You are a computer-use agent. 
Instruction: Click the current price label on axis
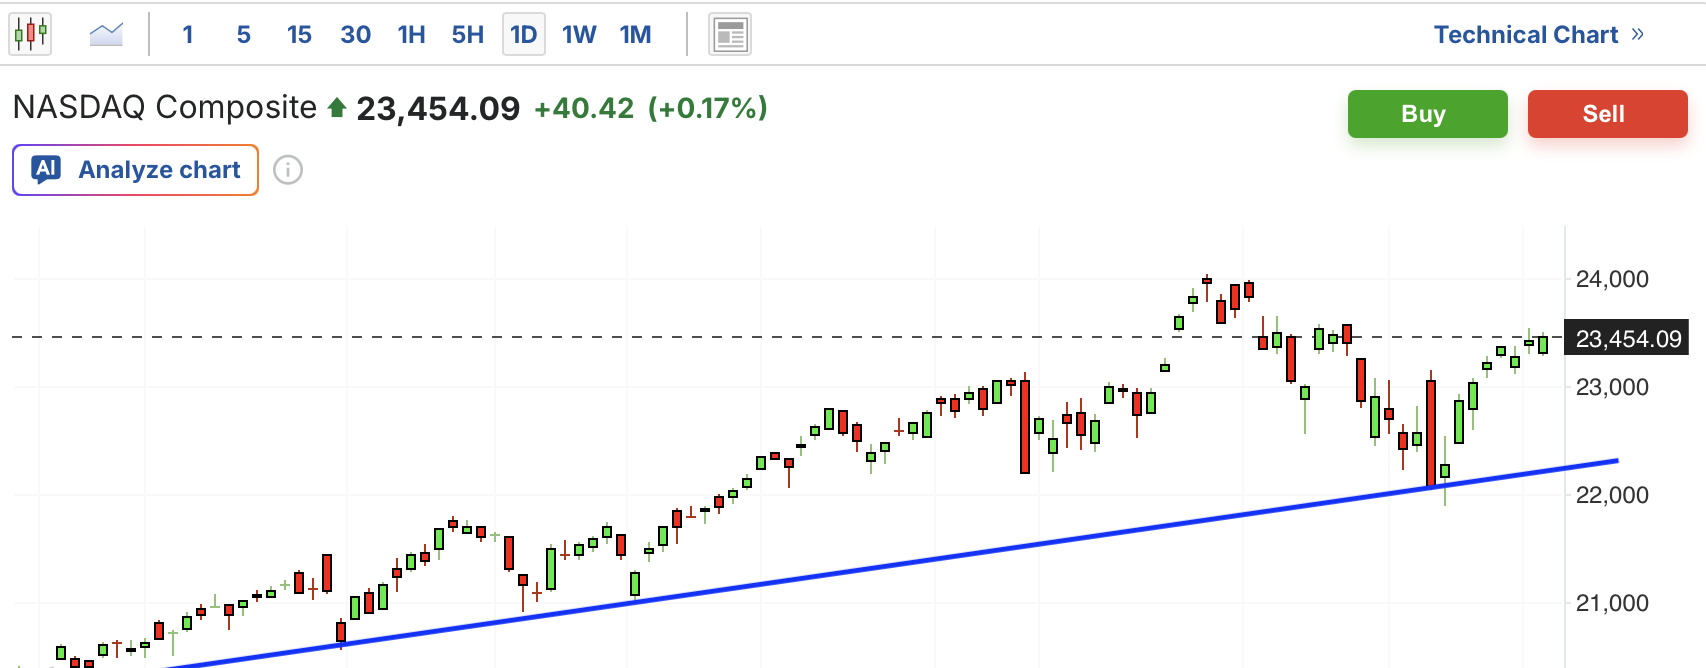(1627, 338)
